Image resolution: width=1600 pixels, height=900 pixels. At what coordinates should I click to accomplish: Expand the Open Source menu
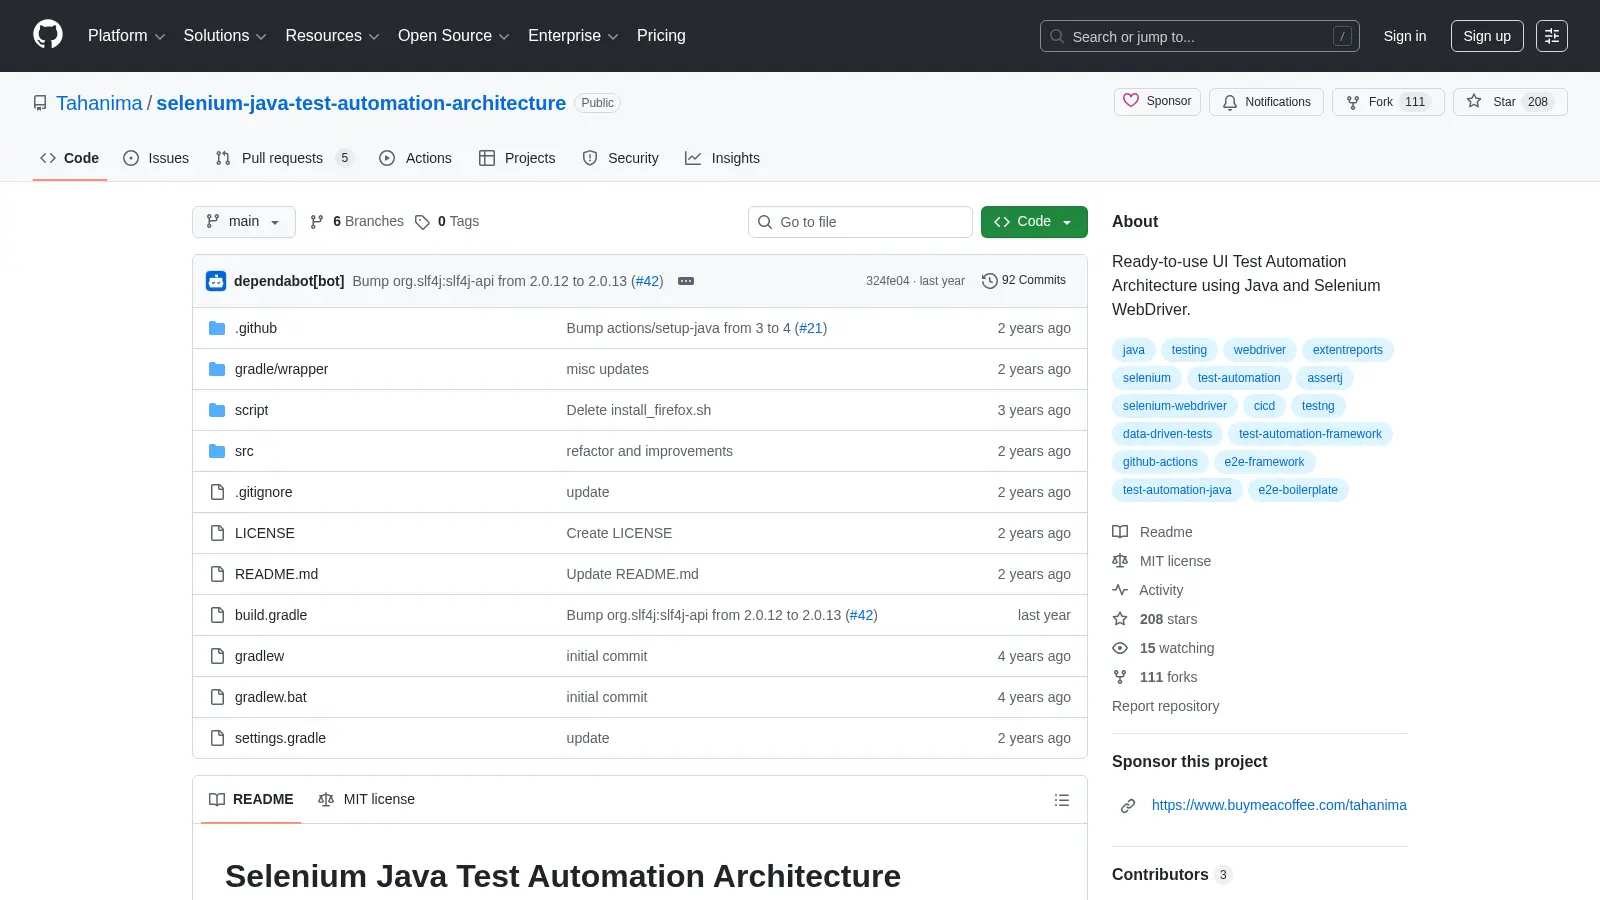(454, 36)
